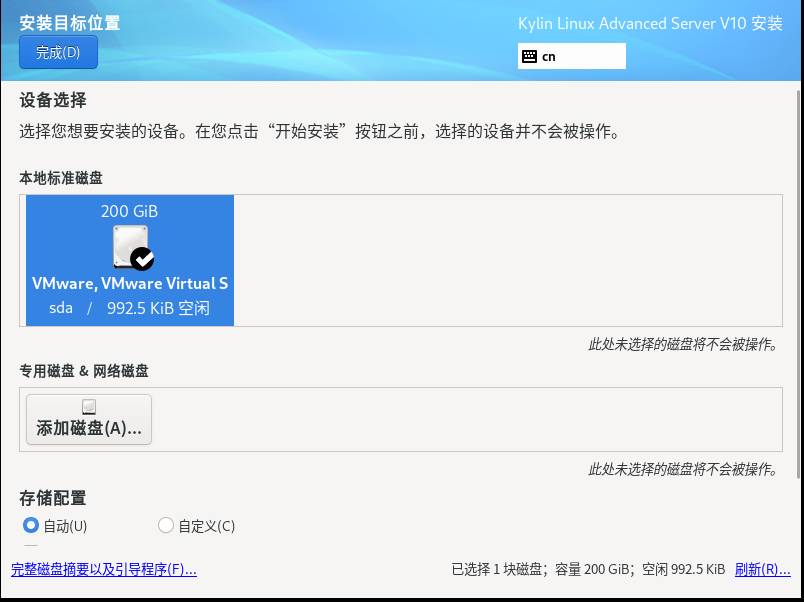Click the 专用磁盘 & 网络磁盘 section label
The height and width of the screenshot is (602, 804).
(x=84, y=371)
